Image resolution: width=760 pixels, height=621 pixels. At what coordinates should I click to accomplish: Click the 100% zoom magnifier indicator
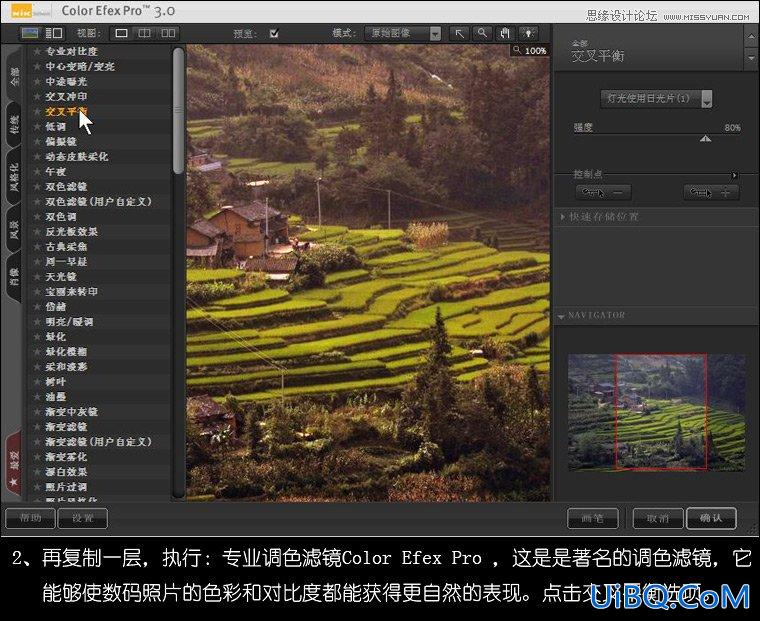529,50
